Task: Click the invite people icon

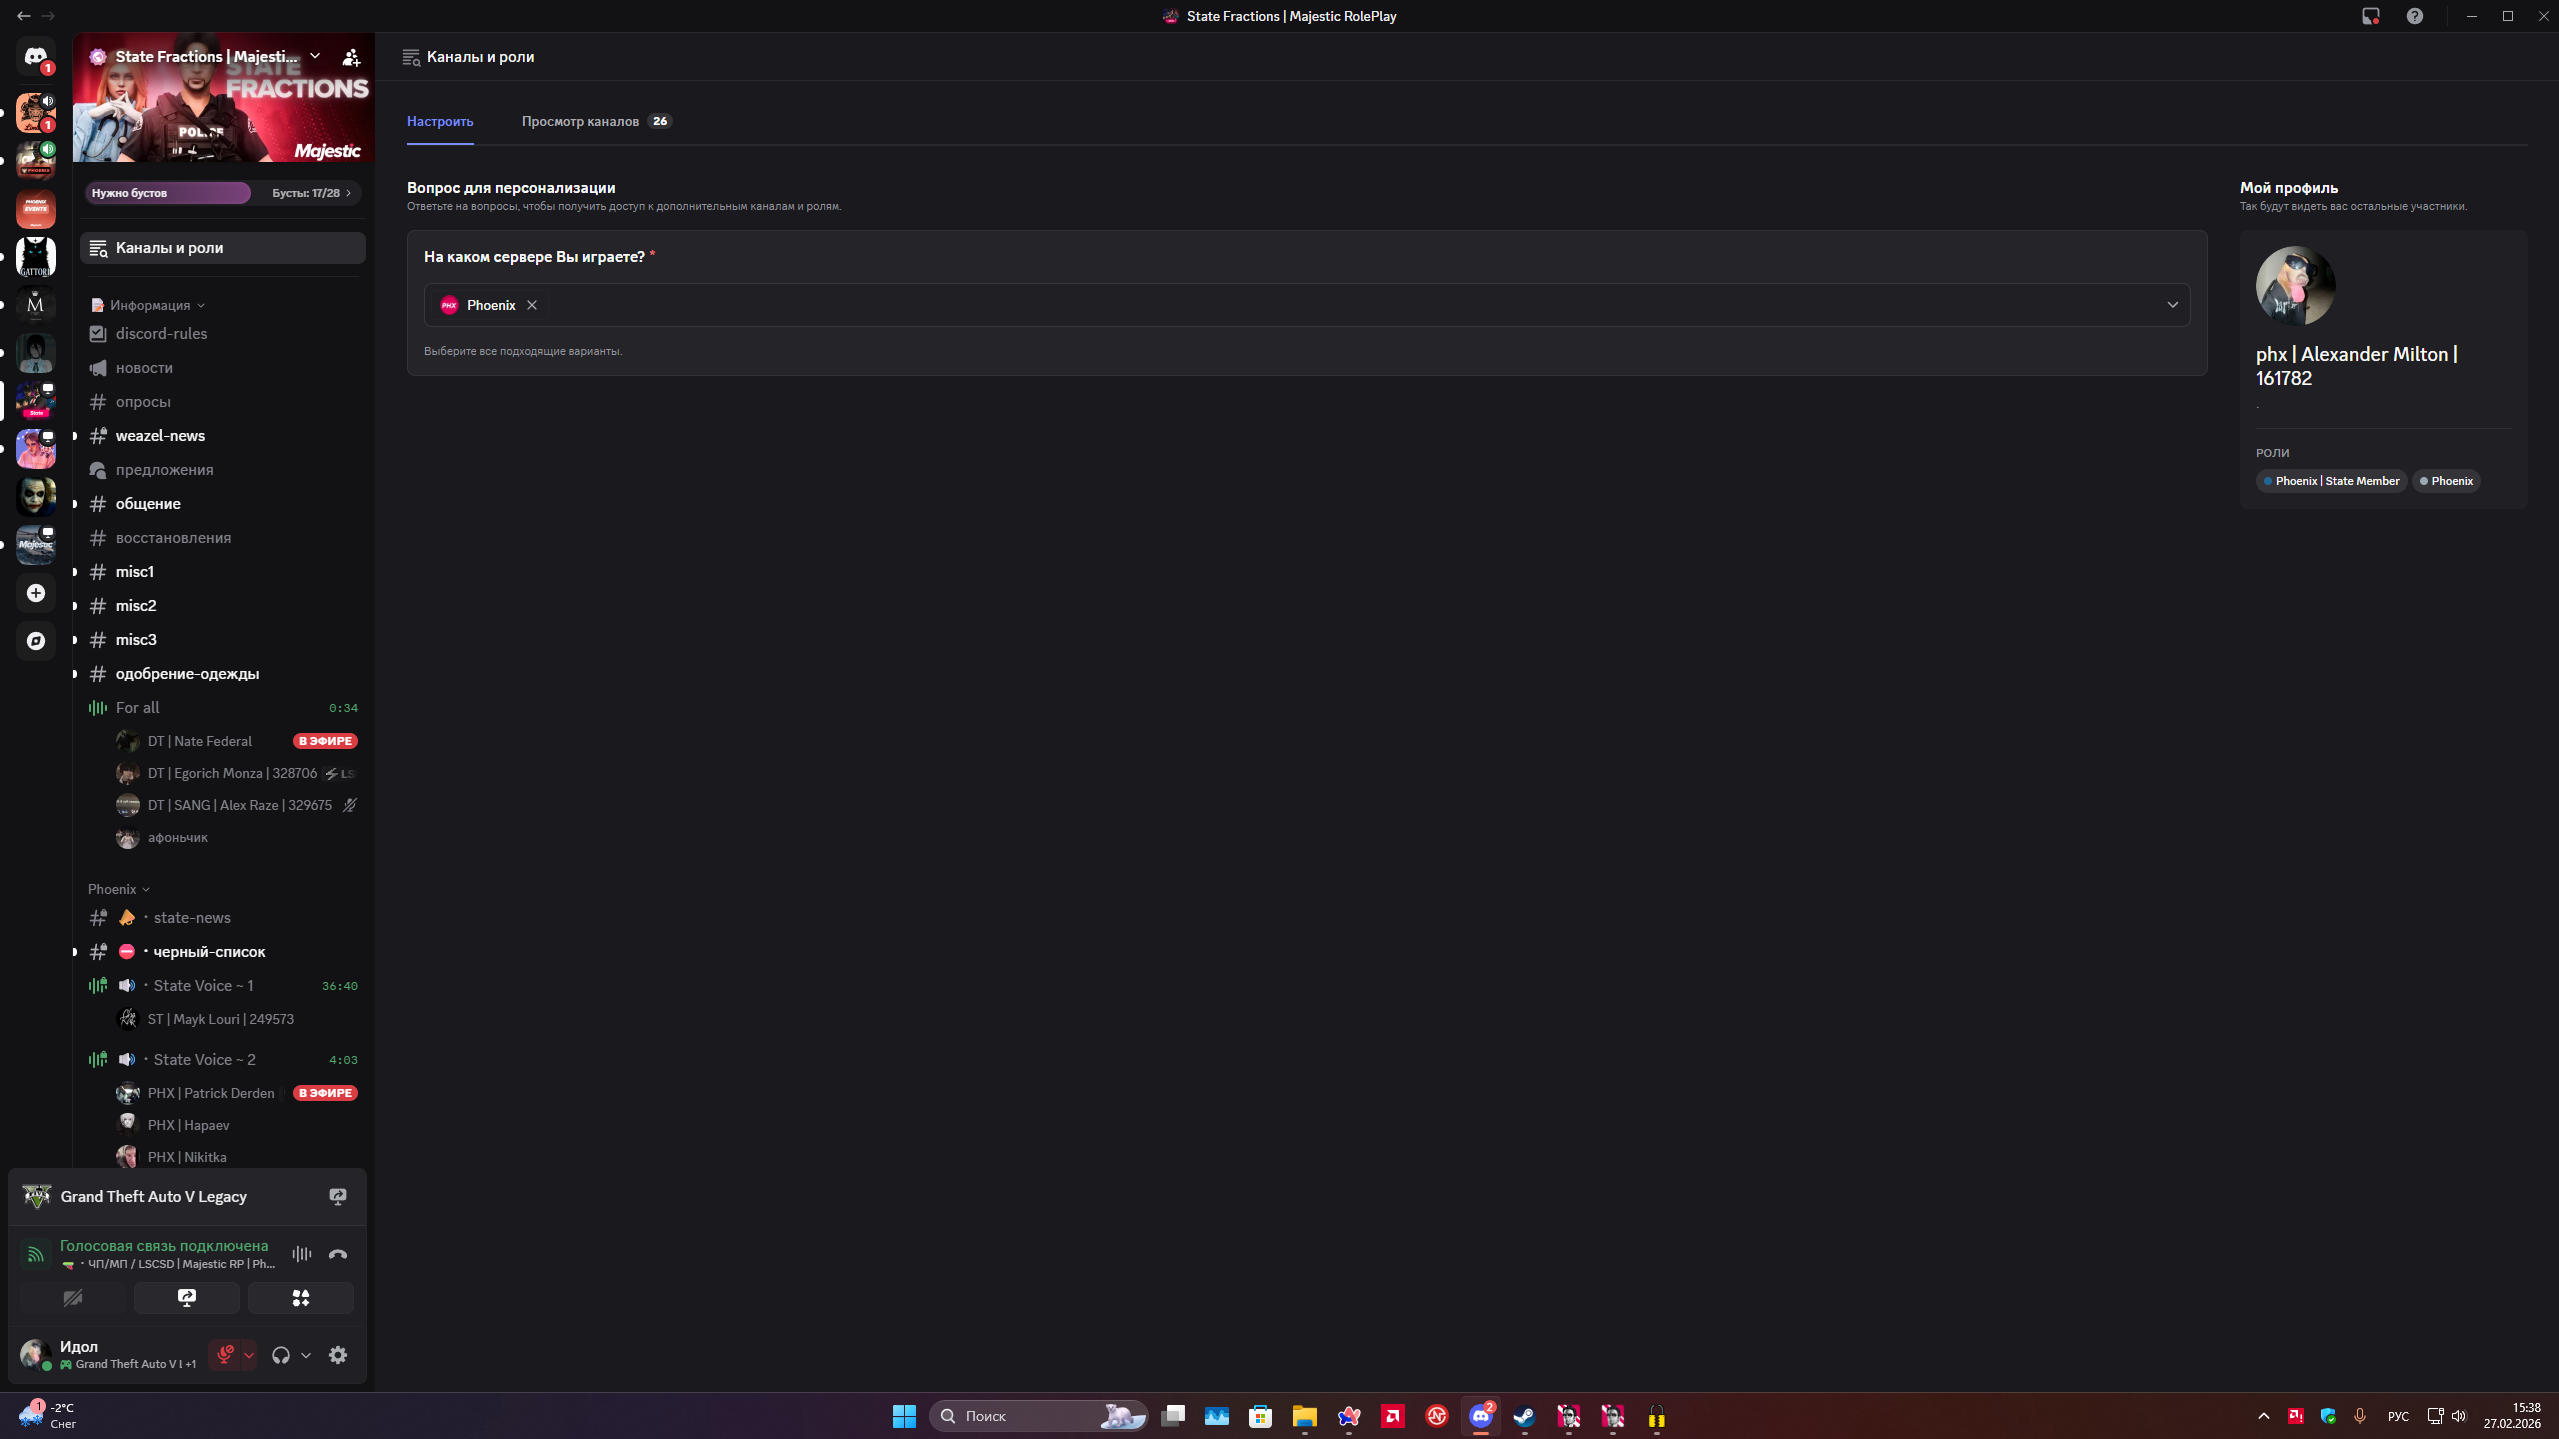Action: click(351, 57)
